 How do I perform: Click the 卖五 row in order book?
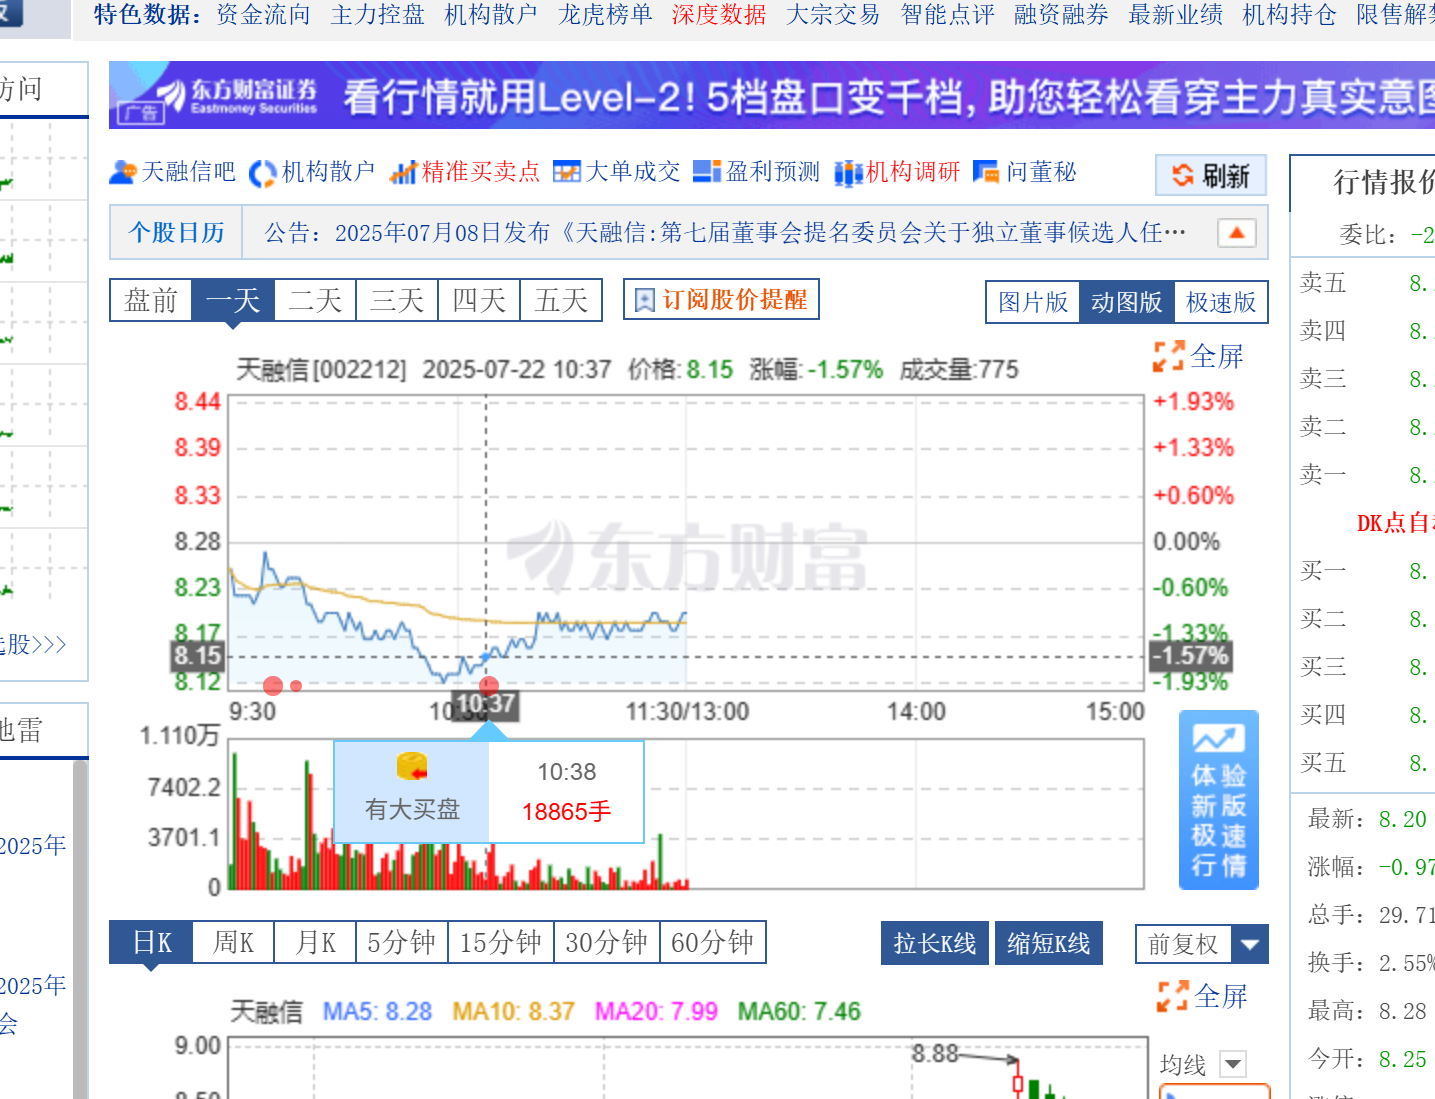[1364, 283]
